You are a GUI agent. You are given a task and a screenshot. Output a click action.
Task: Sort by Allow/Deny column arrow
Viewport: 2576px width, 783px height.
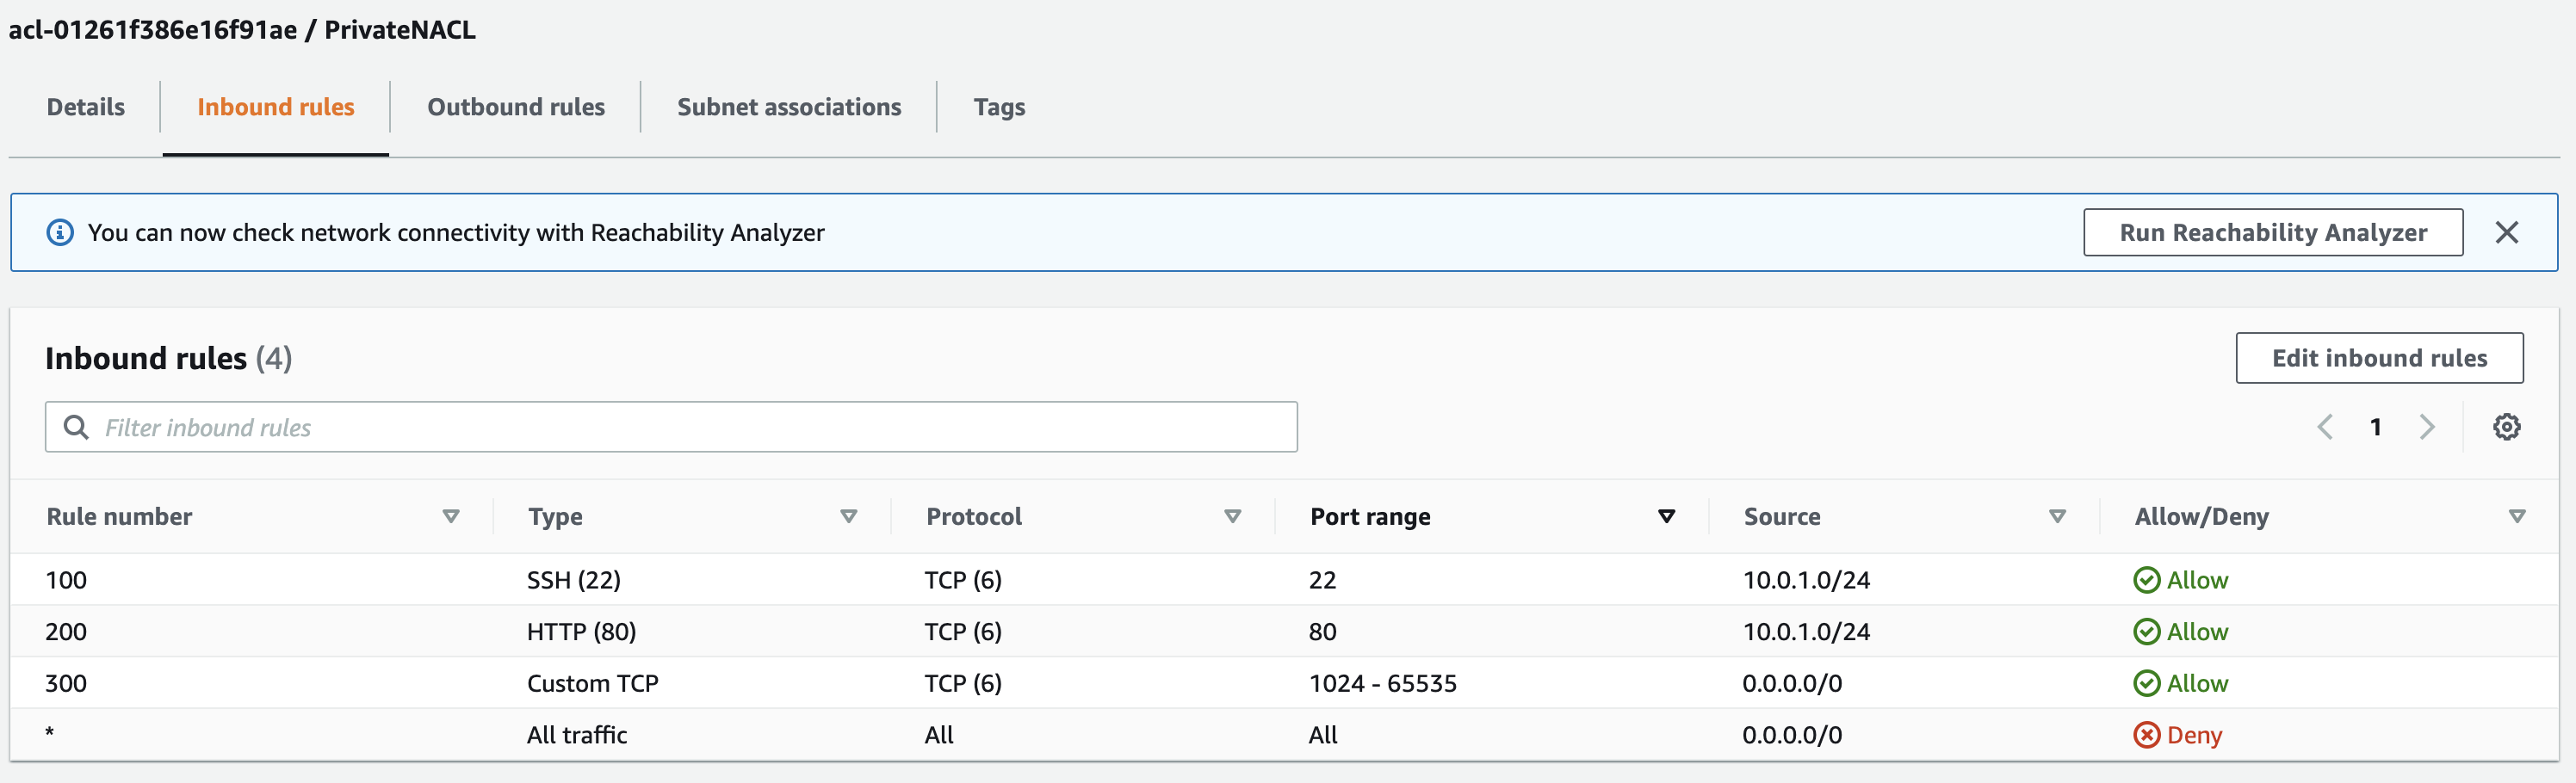pyautogui.click(x=2517, y=516)
